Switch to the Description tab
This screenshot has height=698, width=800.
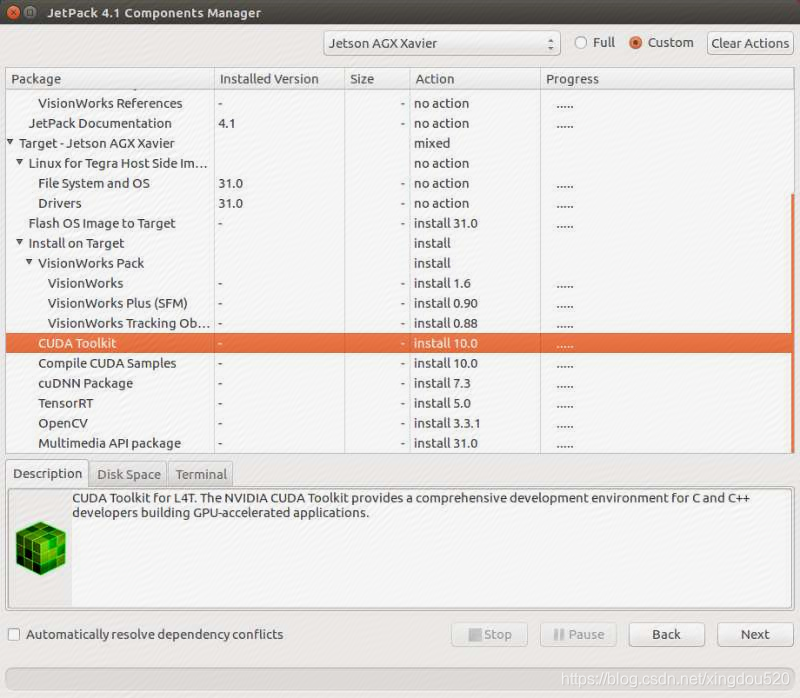(47, 473)
